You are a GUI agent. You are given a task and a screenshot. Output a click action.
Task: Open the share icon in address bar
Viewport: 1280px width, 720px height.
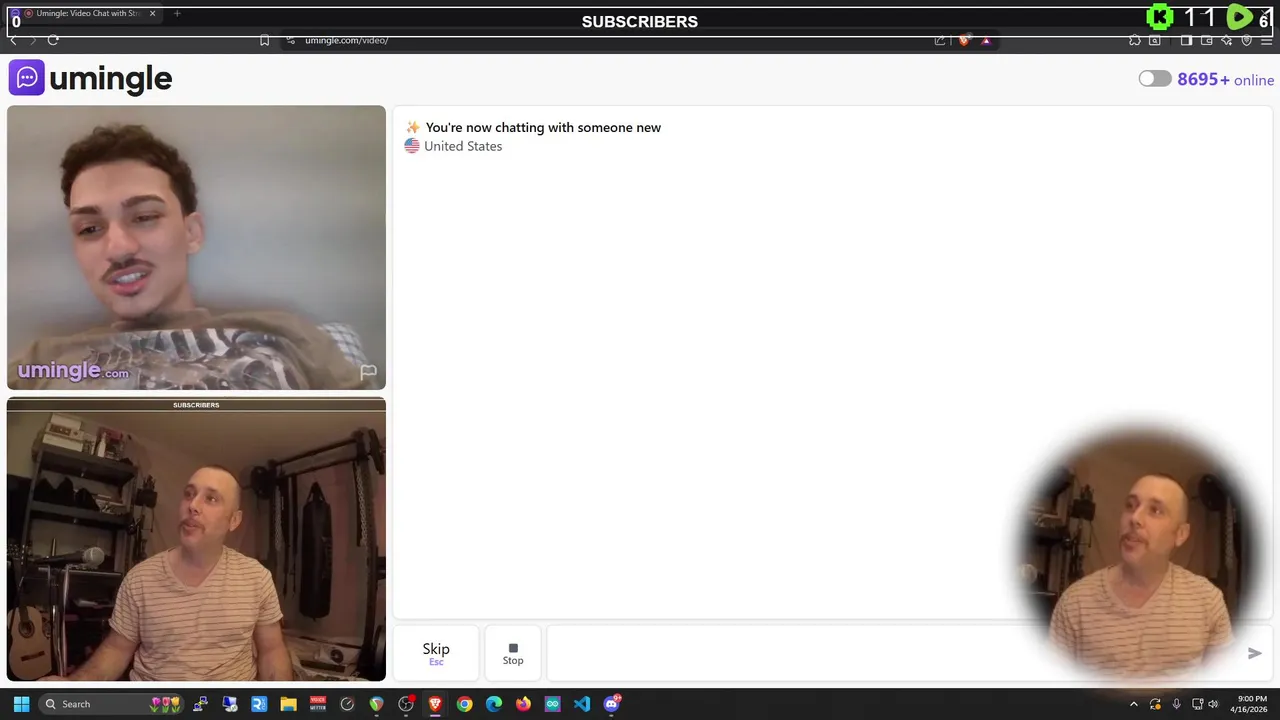coord(940,40)
